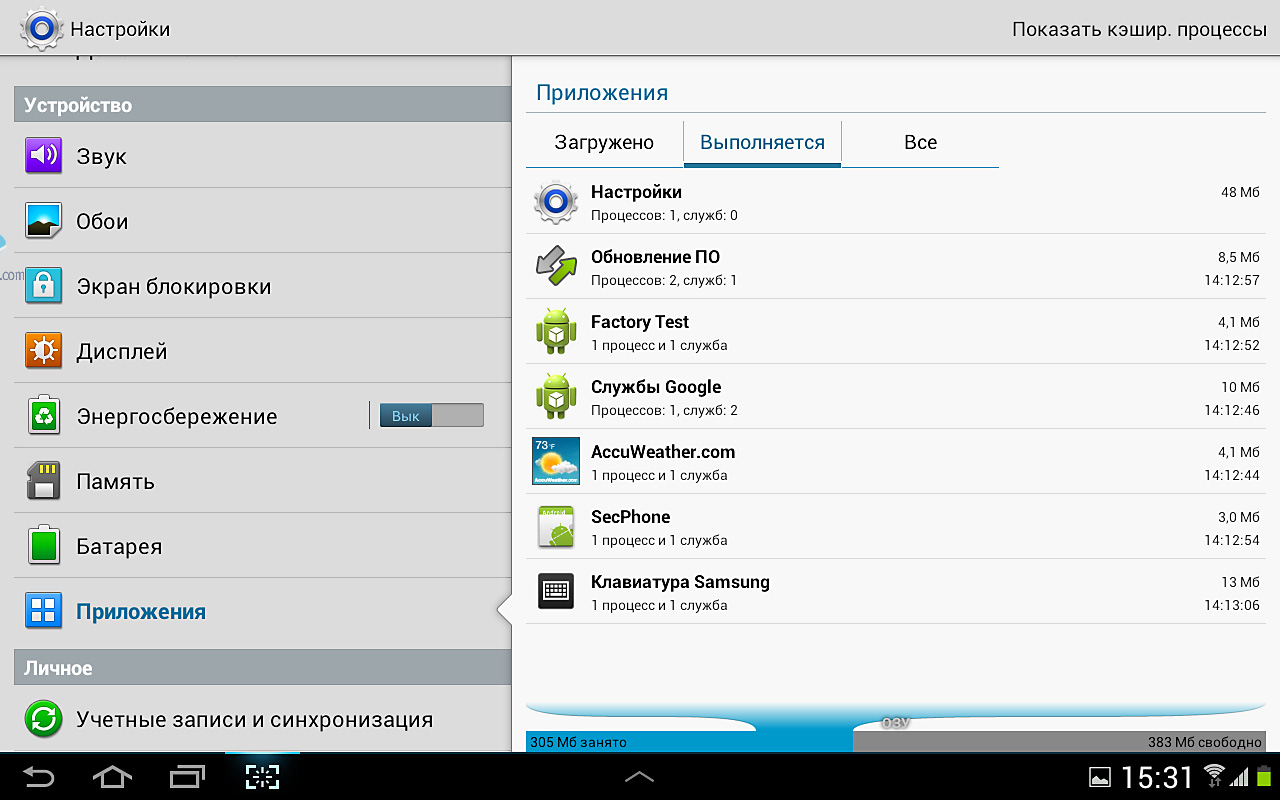This screenshot has width=1280, height=800.
Task: Open Accounts and sync (Учетные записи и синхронизация)
Action: (255, 719)
